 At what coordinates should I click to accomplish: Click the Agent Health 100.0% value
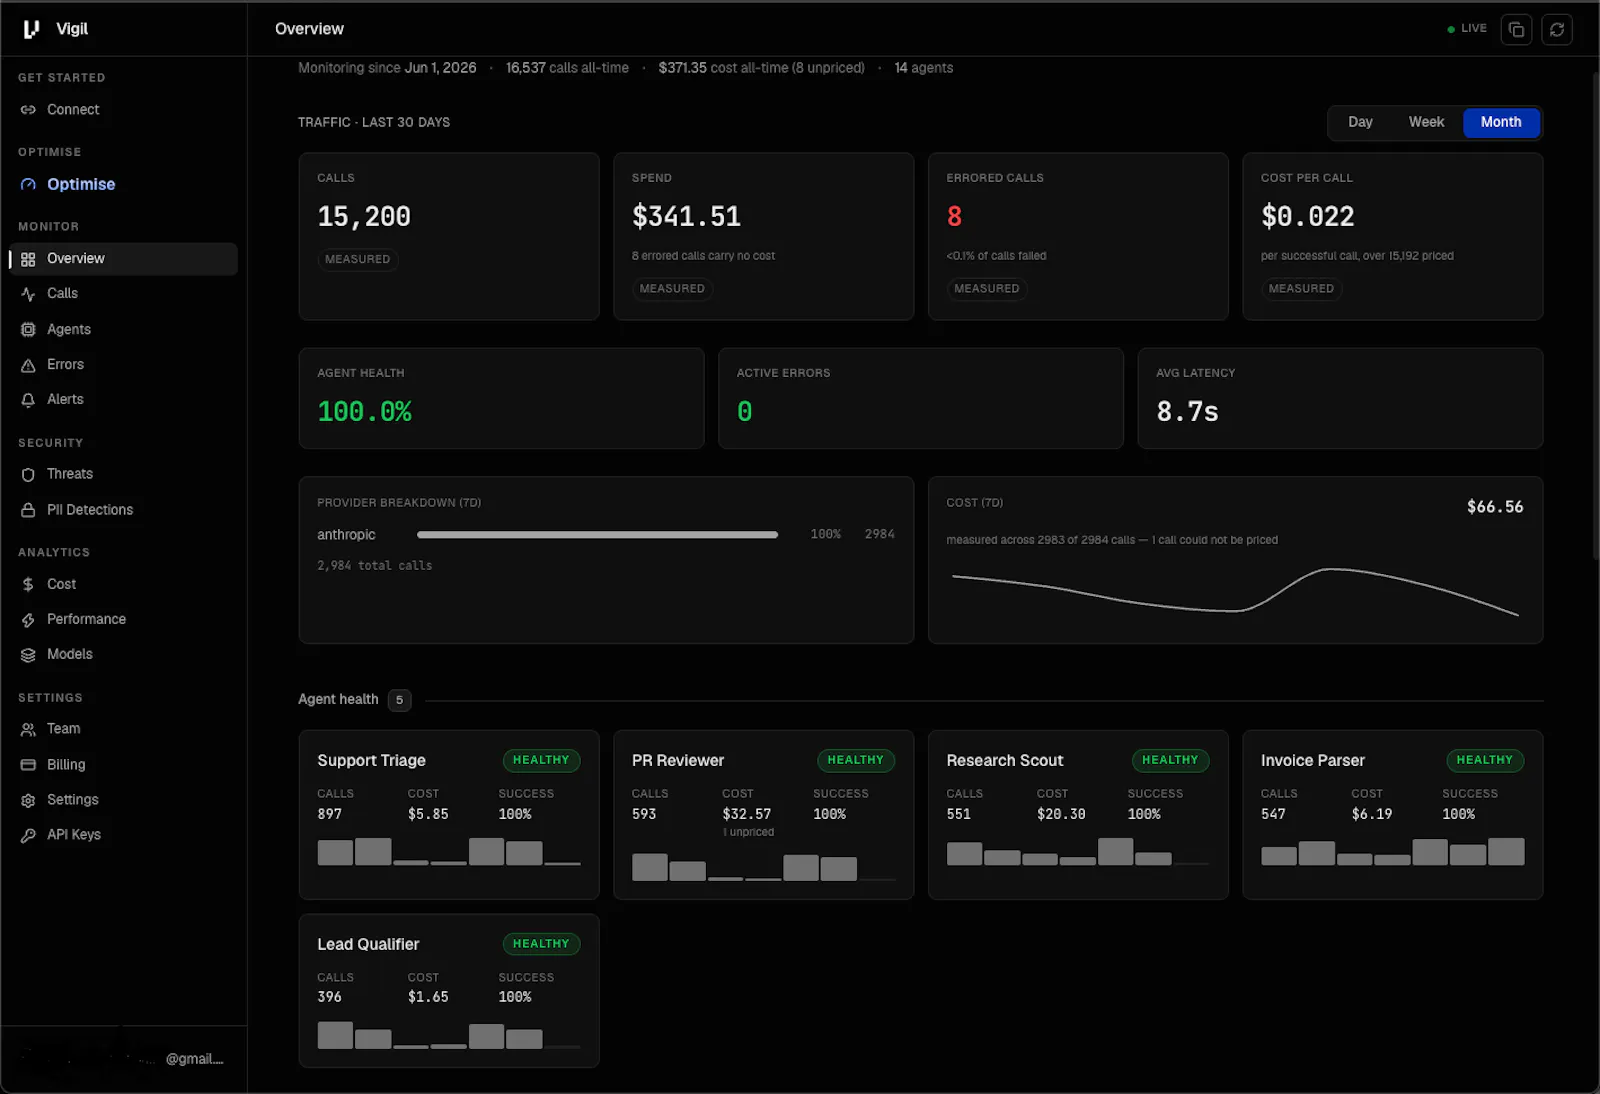pos(365,412)
